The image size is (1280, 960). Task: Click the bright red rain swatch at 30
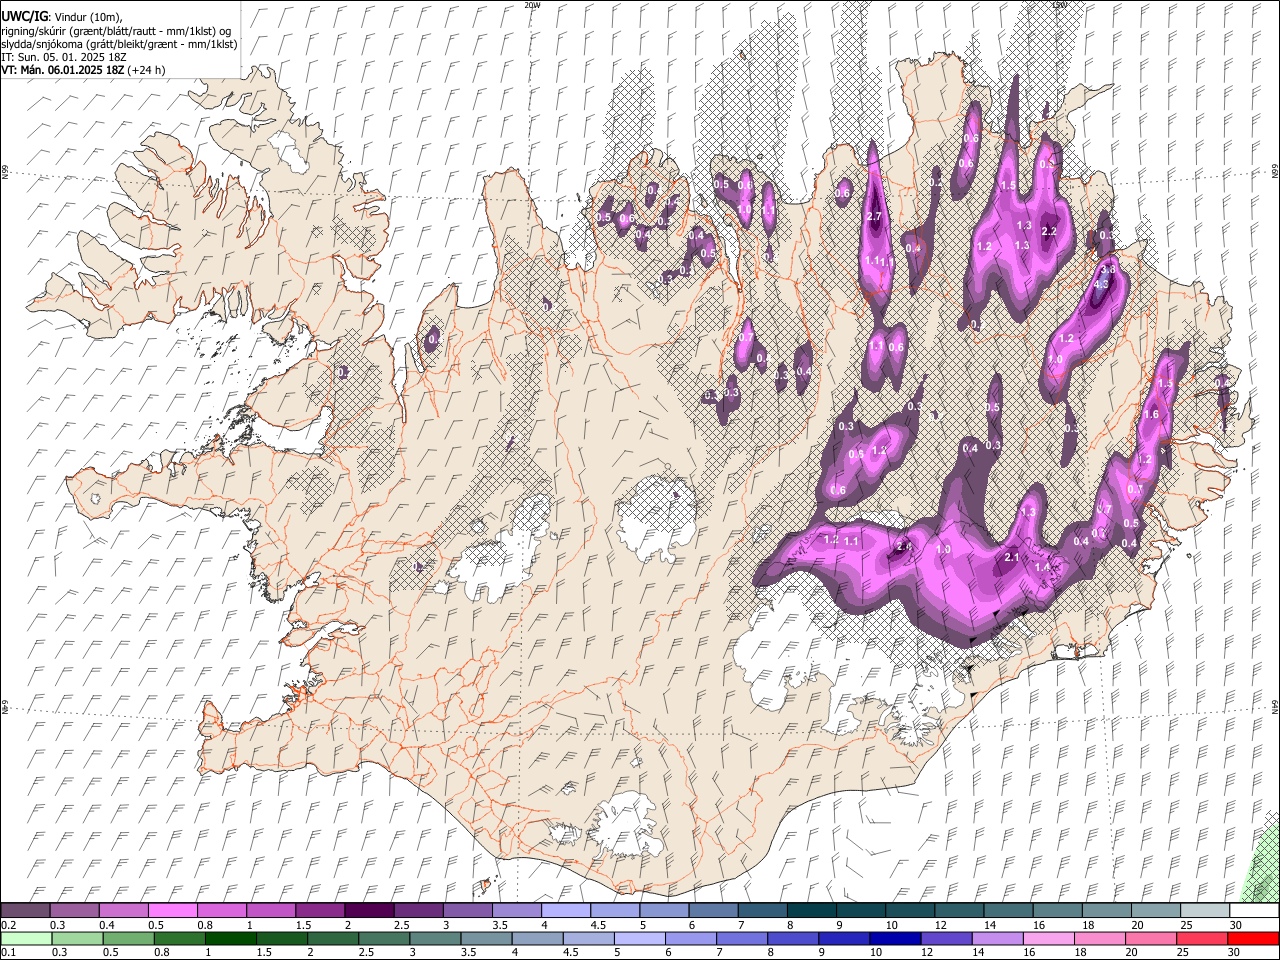[1254, 938]
